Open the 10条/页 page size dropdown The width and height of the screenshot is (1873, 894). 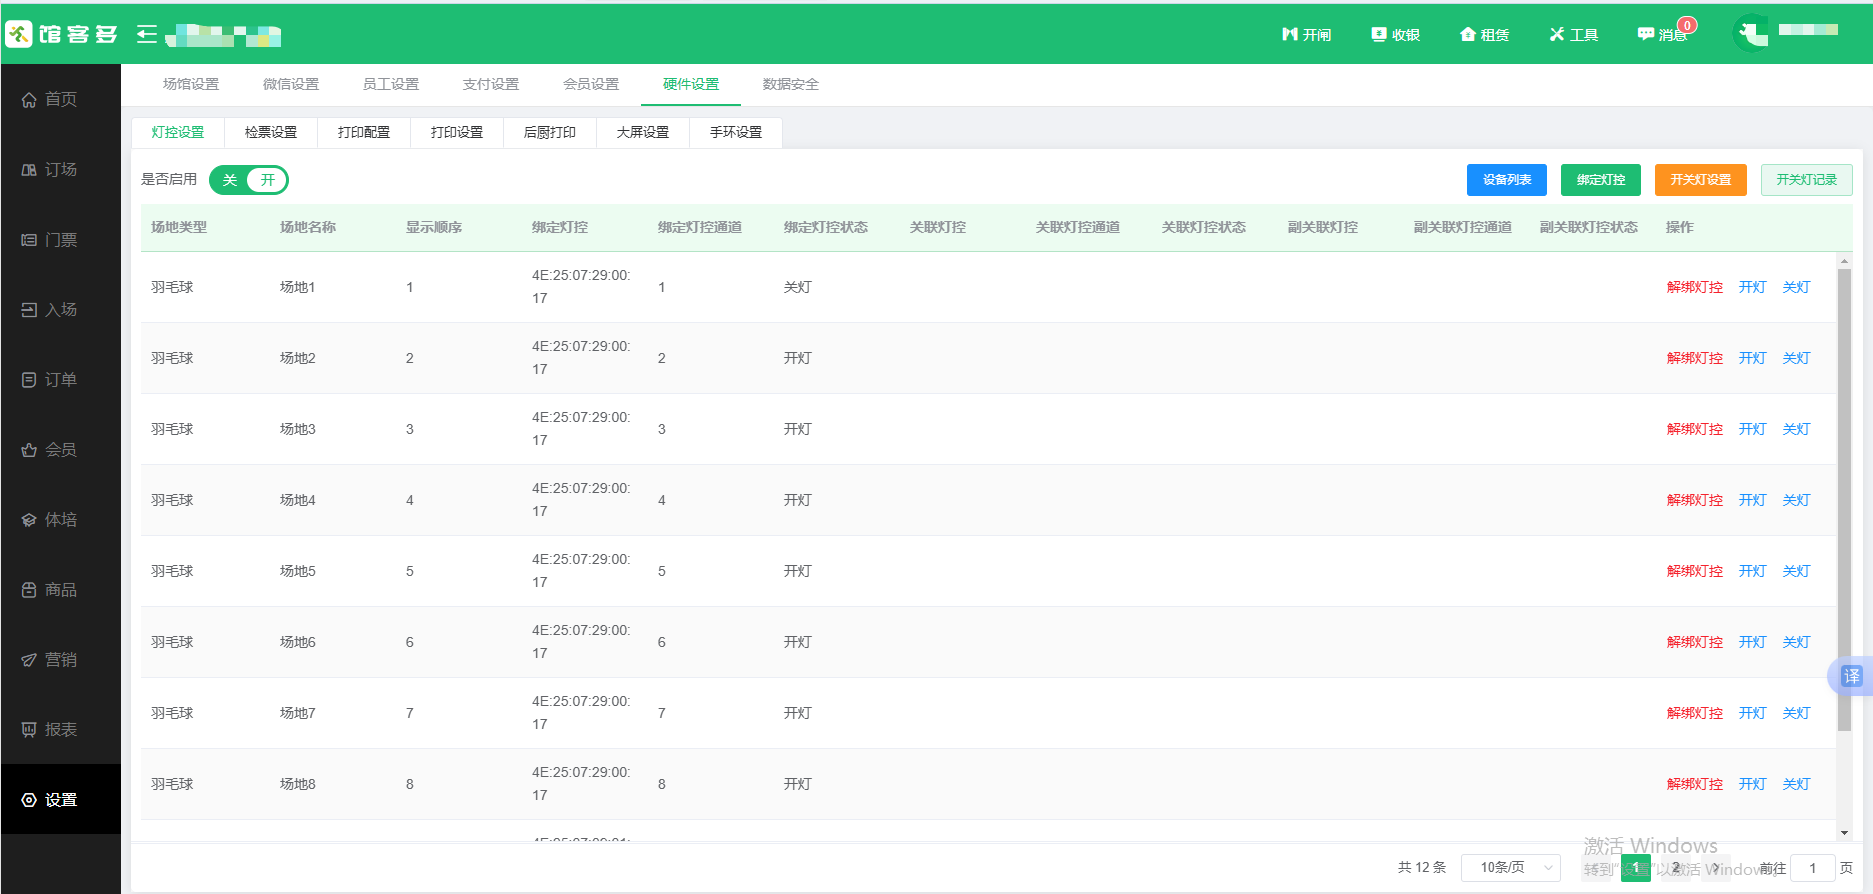[1510, 867]
